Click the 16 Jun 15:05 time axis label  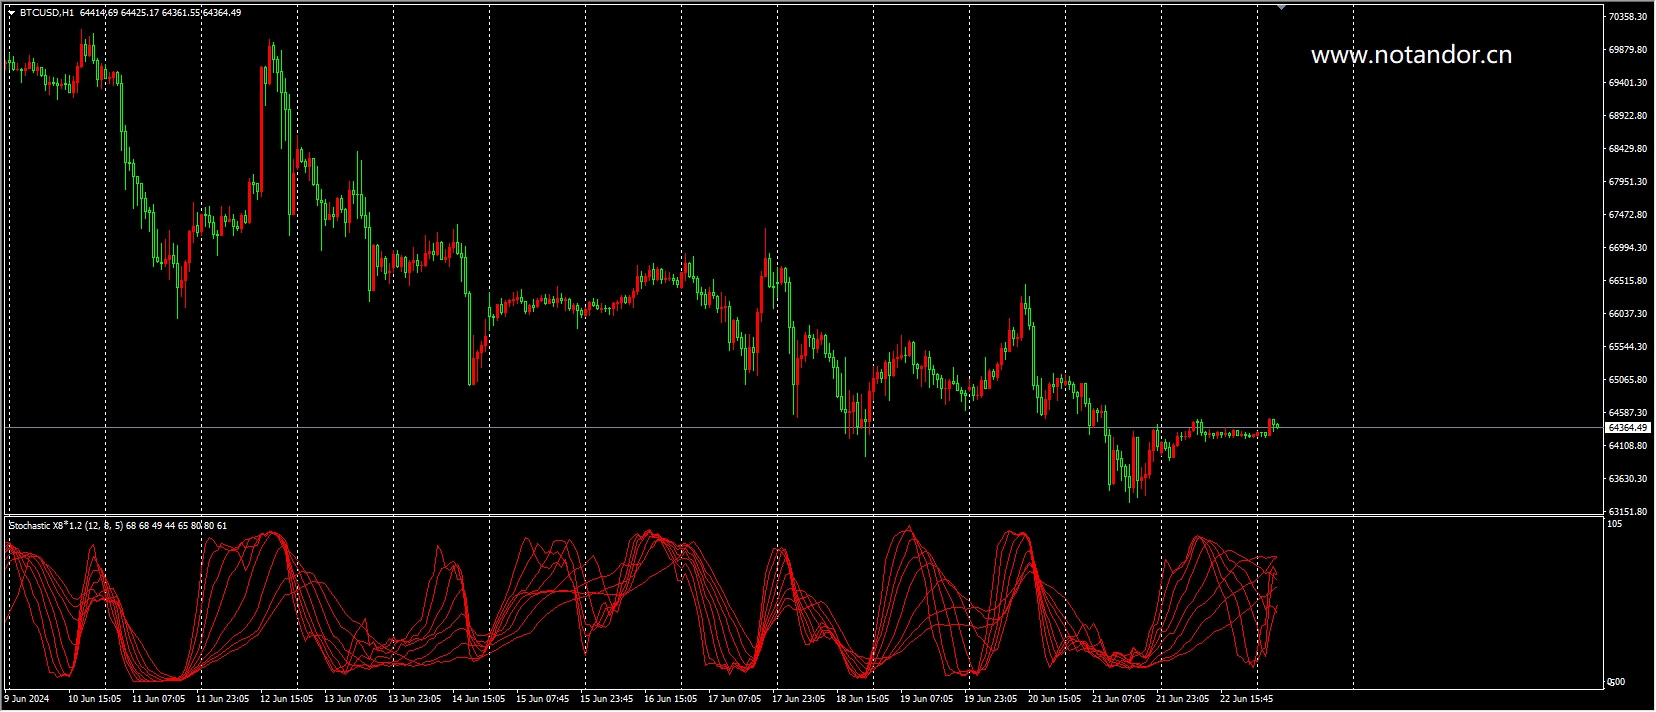(671, 699)
